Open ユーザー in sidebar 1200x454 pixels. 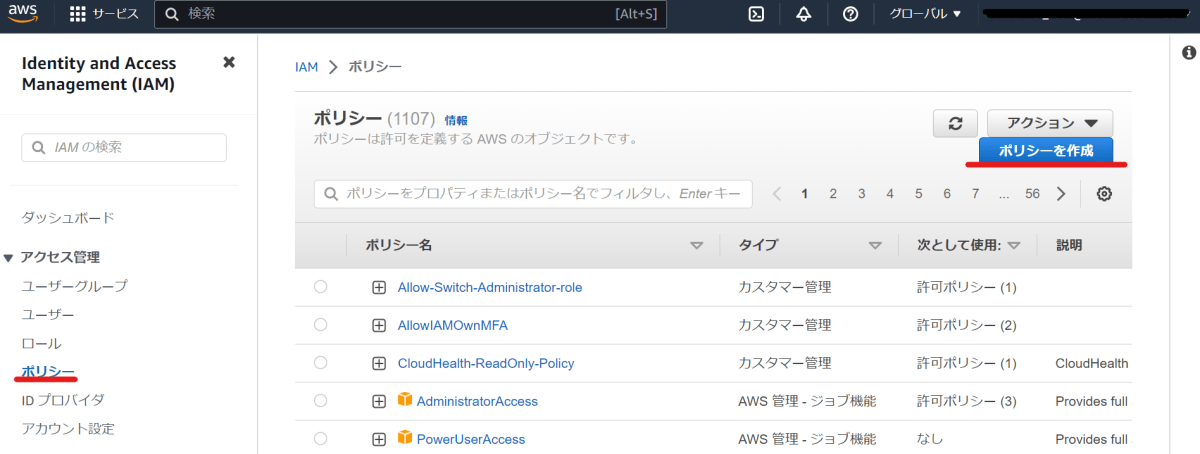coord(48,314)
